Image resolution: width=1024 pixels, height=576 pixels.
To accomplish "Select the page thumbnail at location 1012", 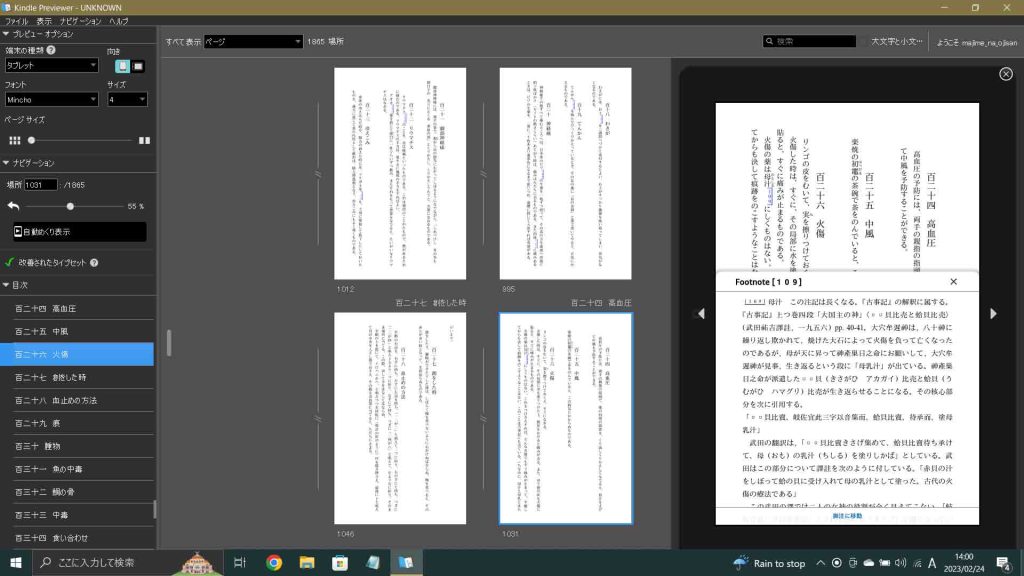I will pos(400,174).
